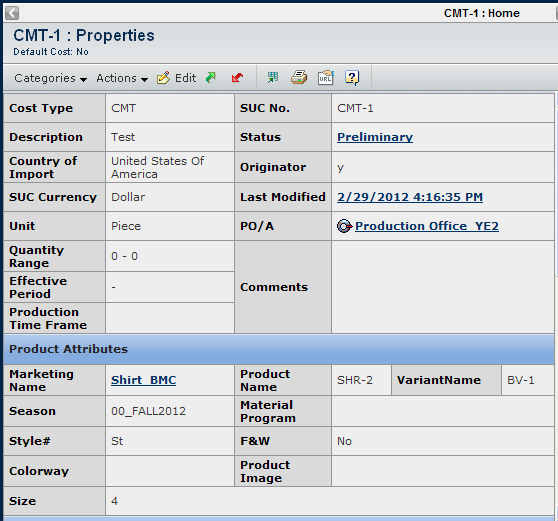Open the Last Modified date link
Image resolution: width=558 pixels, height=521 pixels.
click(410, 197)
